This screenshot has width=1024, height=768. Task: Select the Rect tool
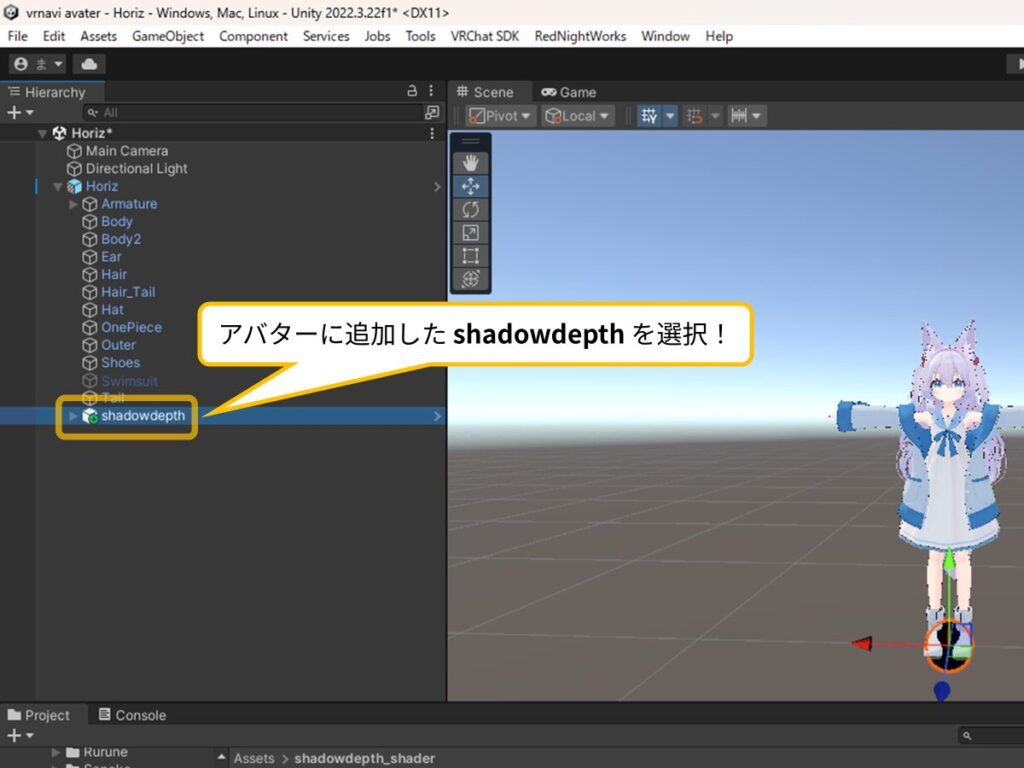[x=471, y=255]
